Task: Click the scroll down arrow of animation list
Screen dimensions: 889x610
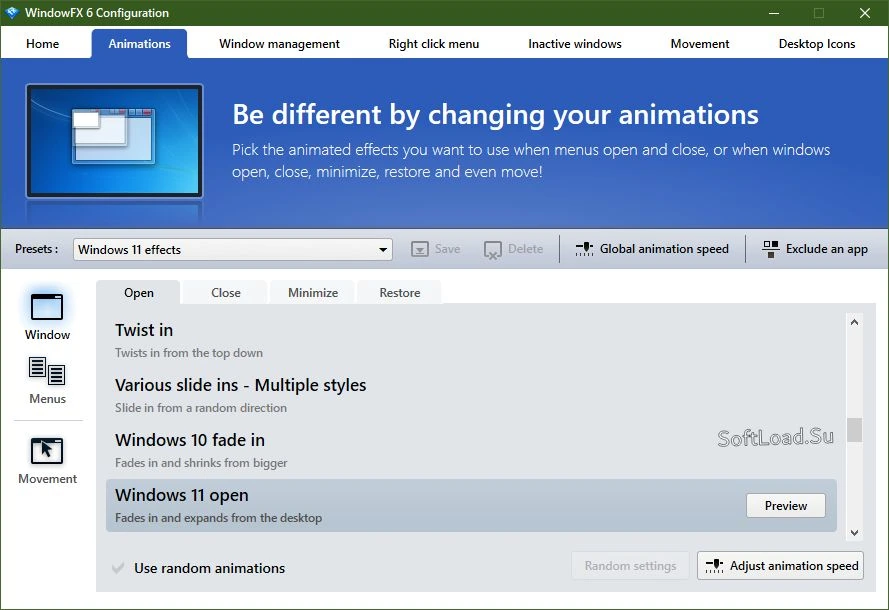Action: tap(854, 533)
